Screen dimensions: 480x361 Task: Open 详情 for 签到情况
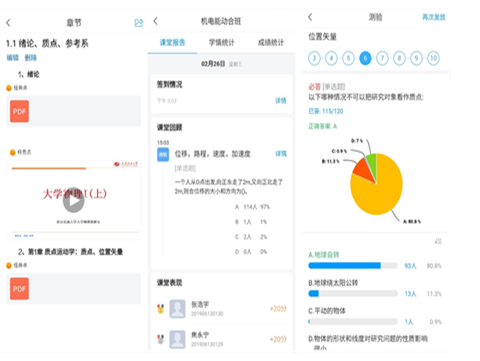coord(281,101)
